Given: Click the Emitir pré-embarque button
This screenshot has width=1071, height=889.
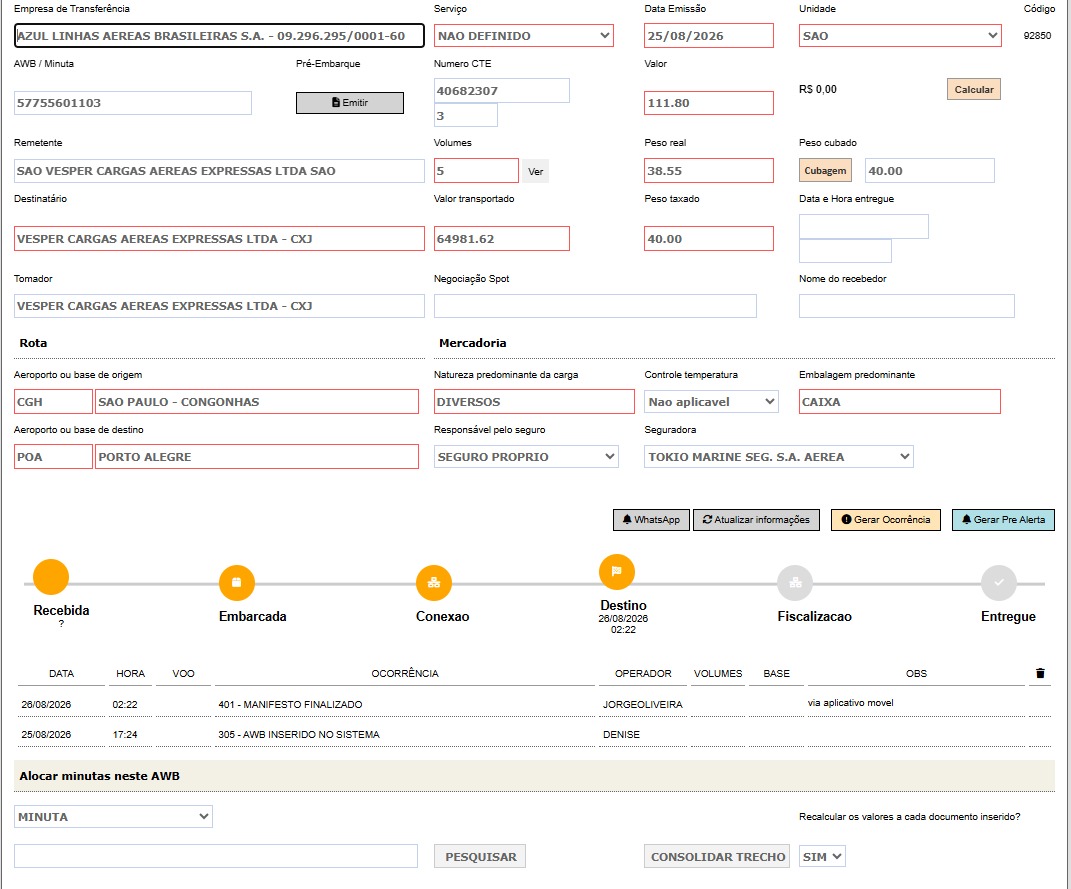Looking at the screenshot, I should [350, 102].
